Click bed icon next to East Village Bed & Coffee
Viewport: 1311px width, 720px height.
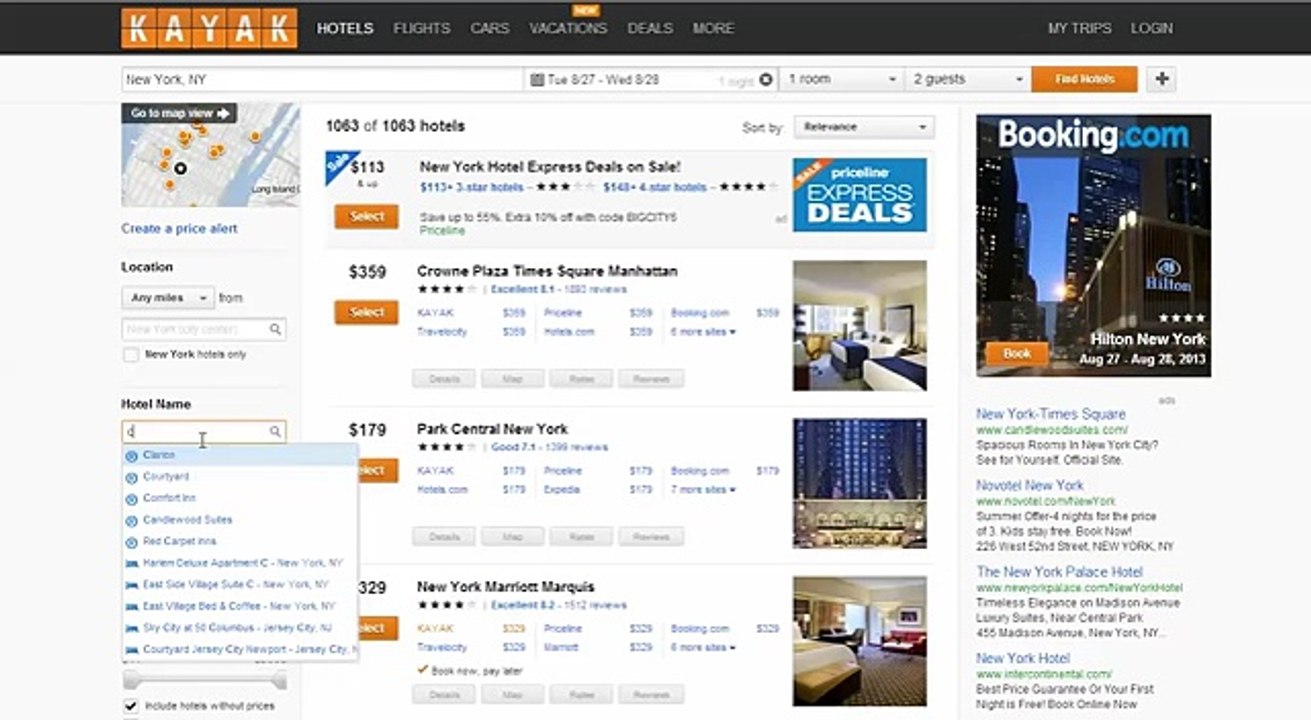[131, 606]
